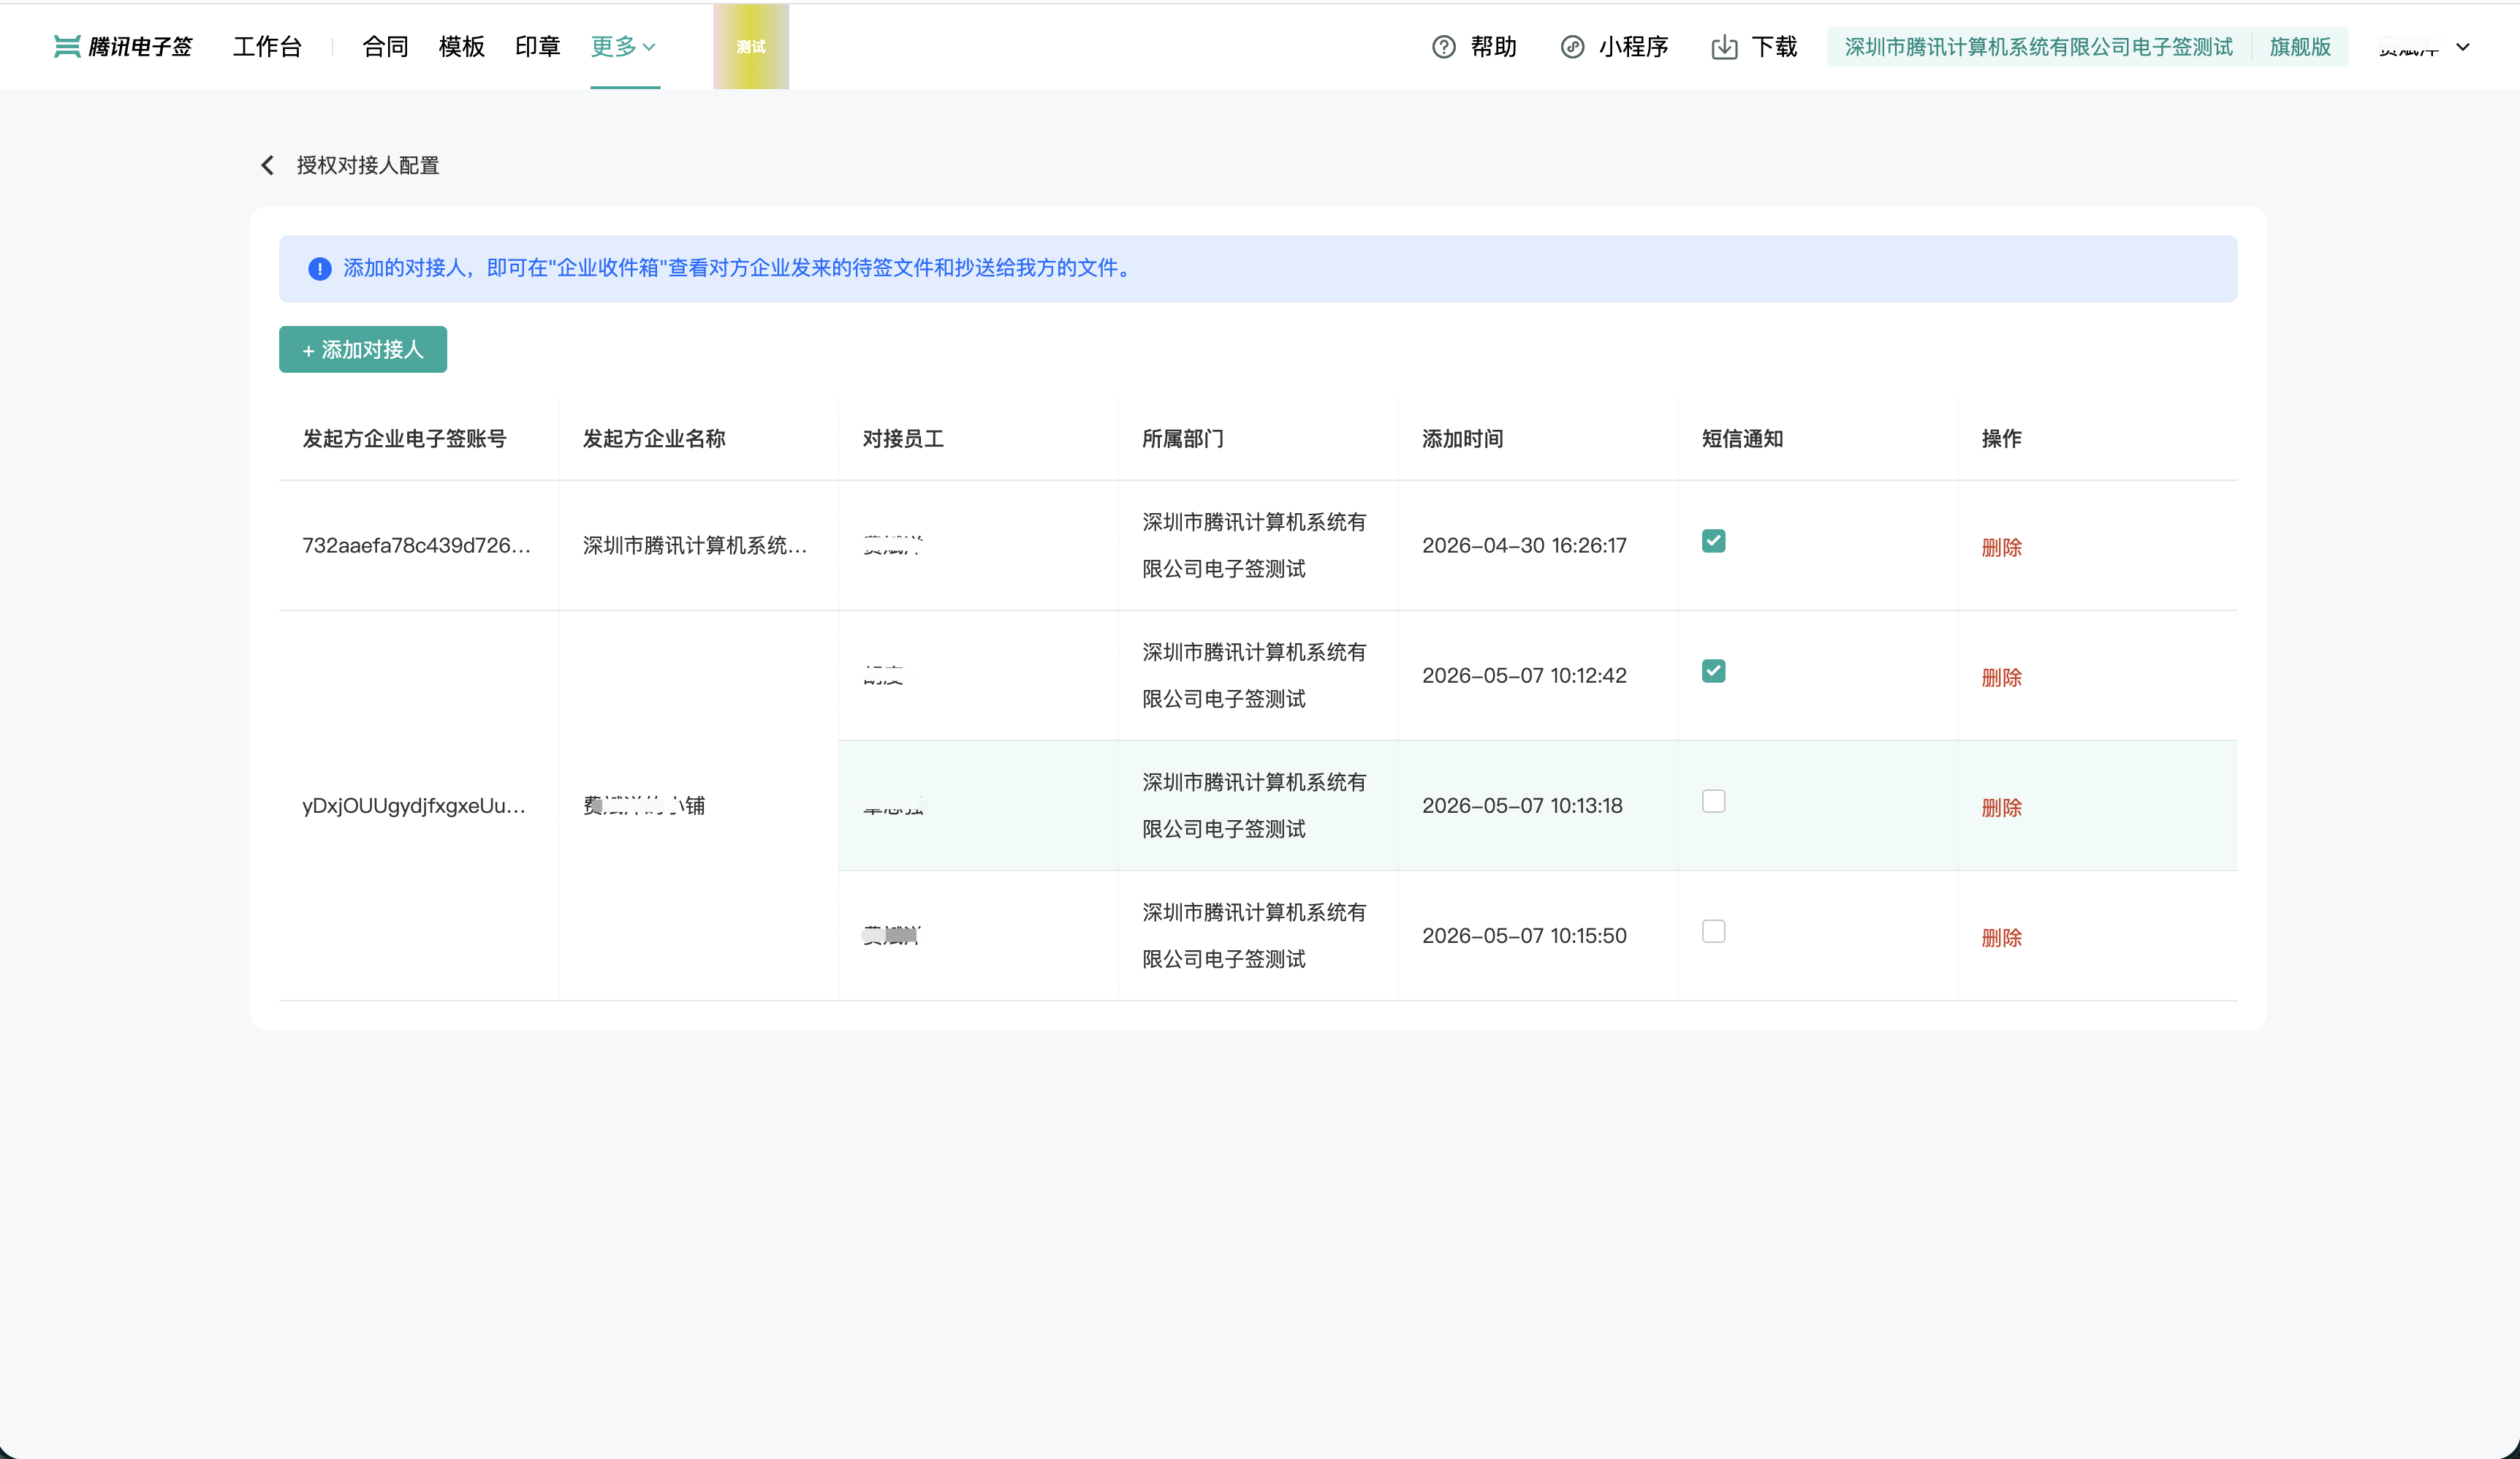Click the 下载 download icon
The image size is (2520, 1459).
pos(1724,47)
